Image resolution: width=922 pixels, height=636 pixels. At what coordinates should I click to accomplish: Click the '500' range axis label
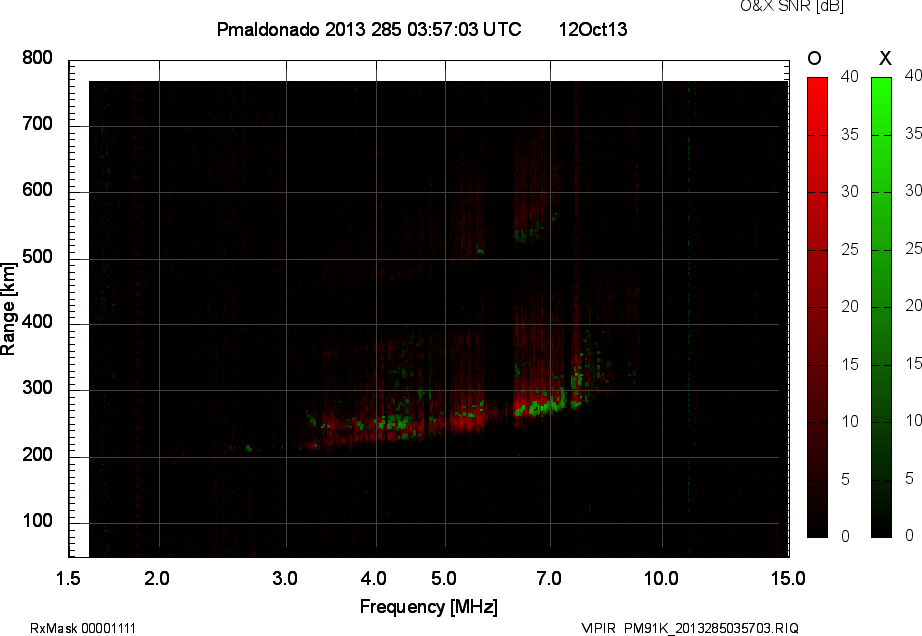pos(37,256)
